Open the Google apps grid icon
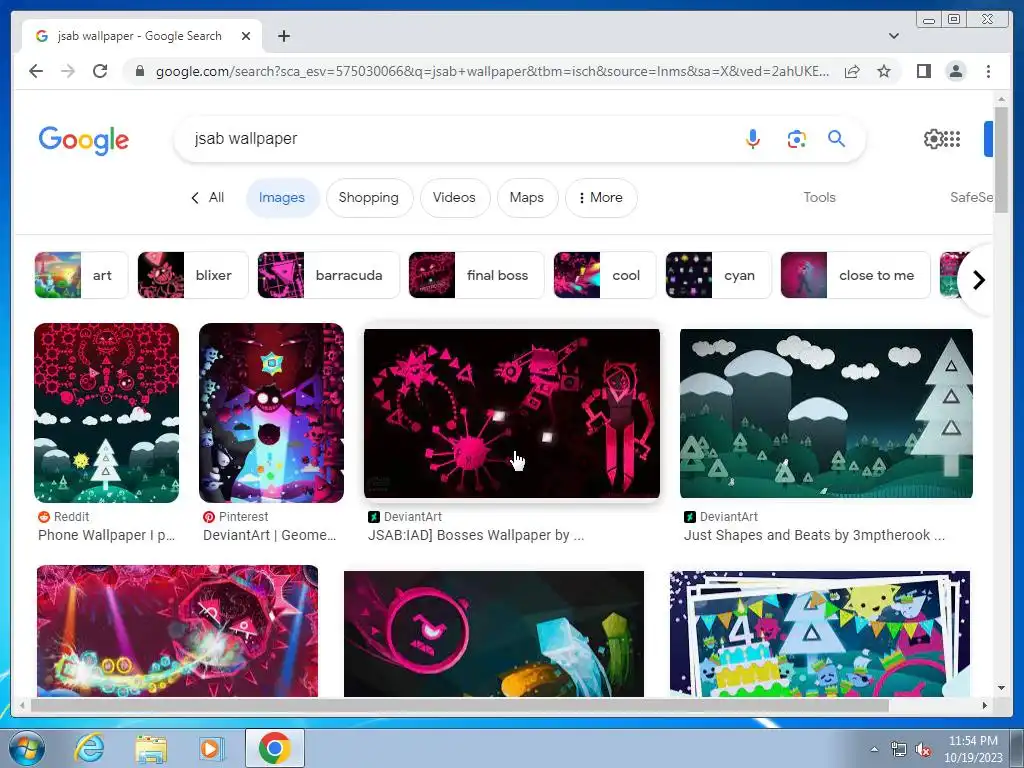This screenshot has width=1024, height=768. [953, 138]
